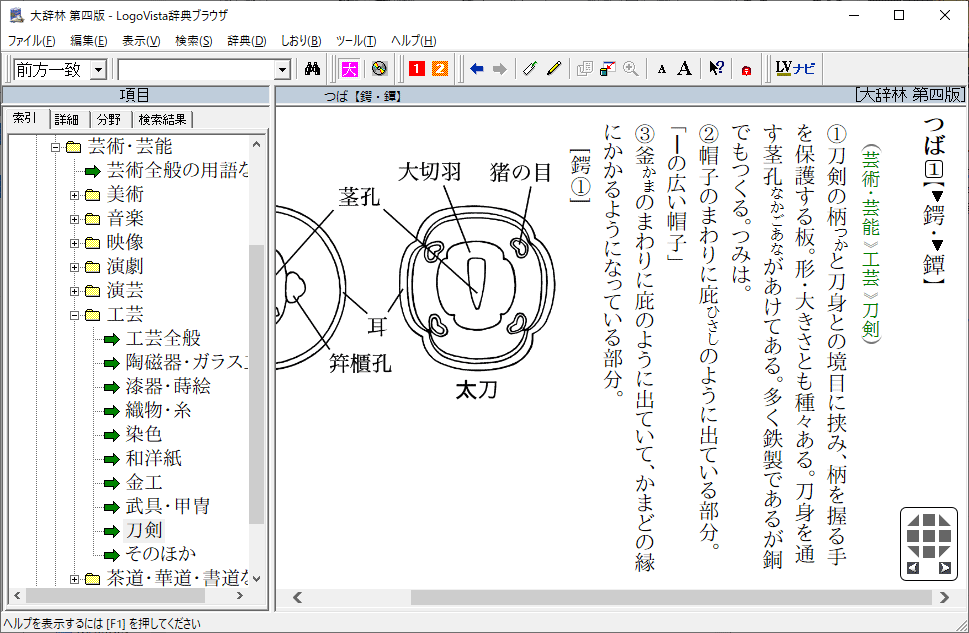Collapse the 工芸 folder node

point(75,315)
